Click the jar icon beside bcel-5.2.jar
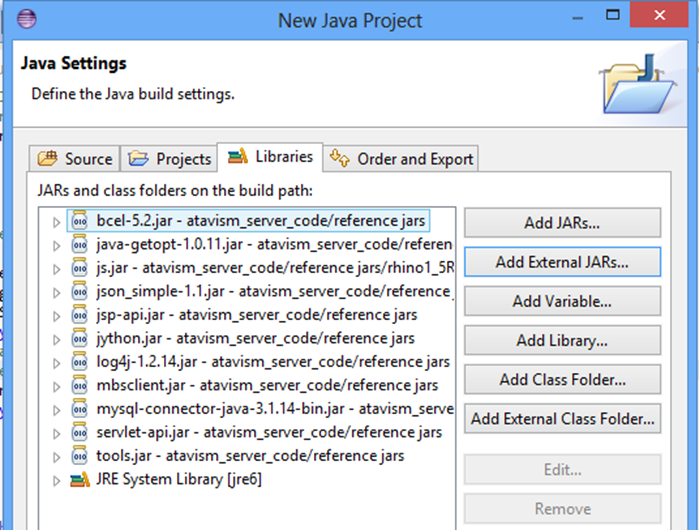 coord(80,220)
